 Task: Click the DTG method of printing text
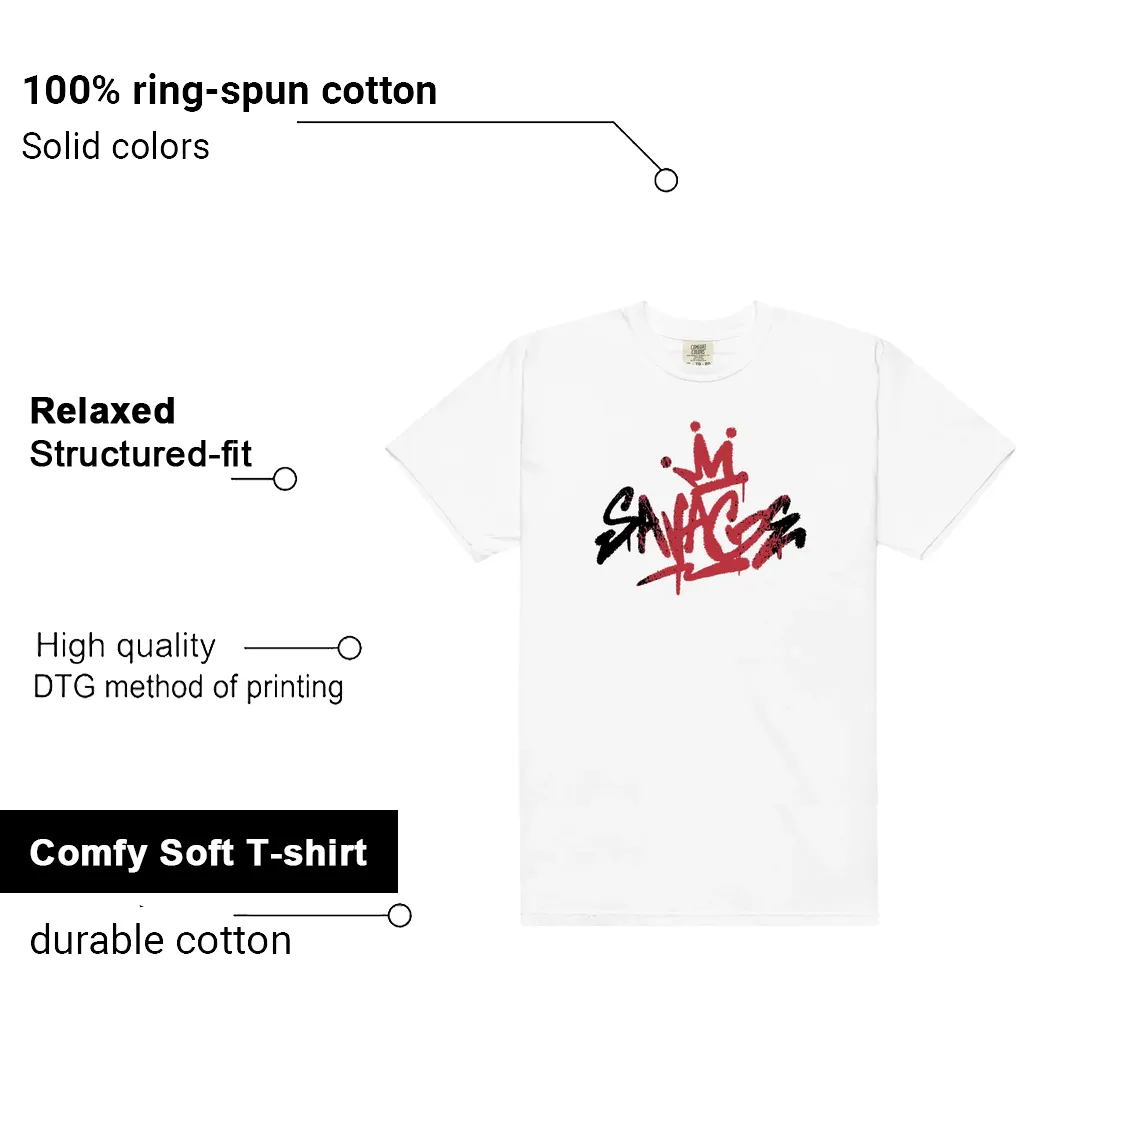point(188,688)
